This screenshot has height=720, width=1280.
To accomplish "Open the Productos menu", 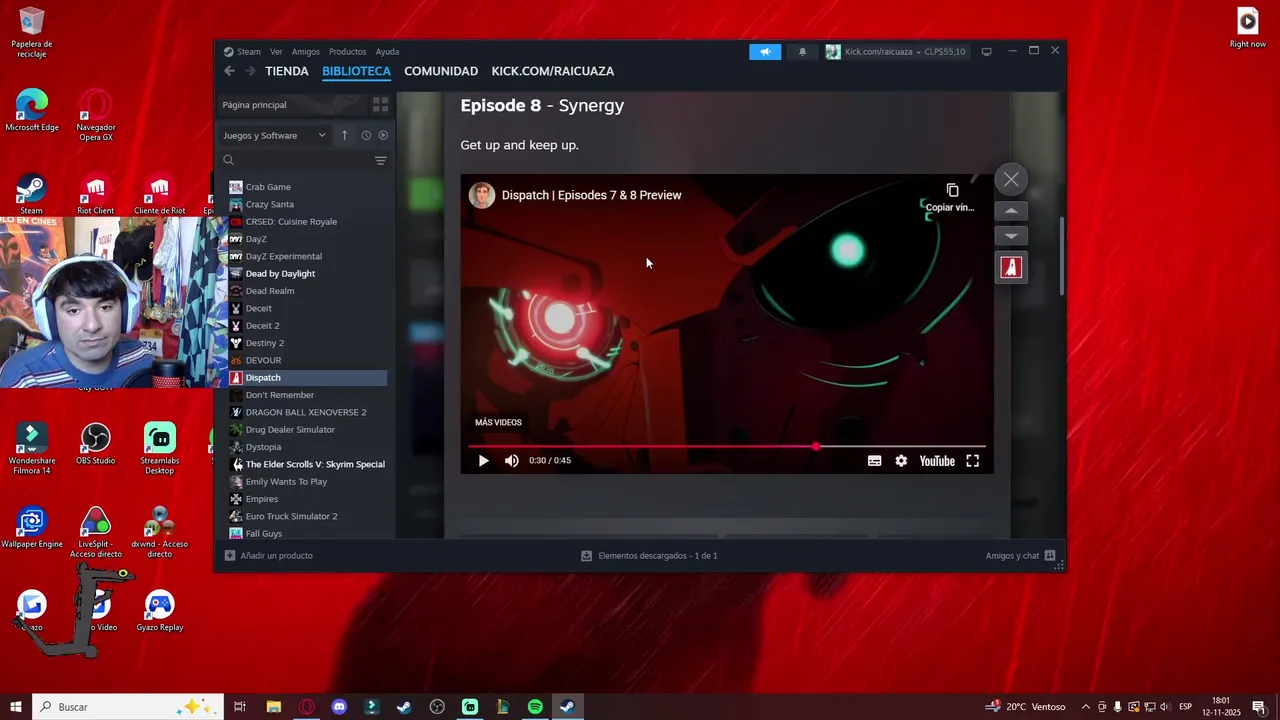I will (x=347, y=51).
